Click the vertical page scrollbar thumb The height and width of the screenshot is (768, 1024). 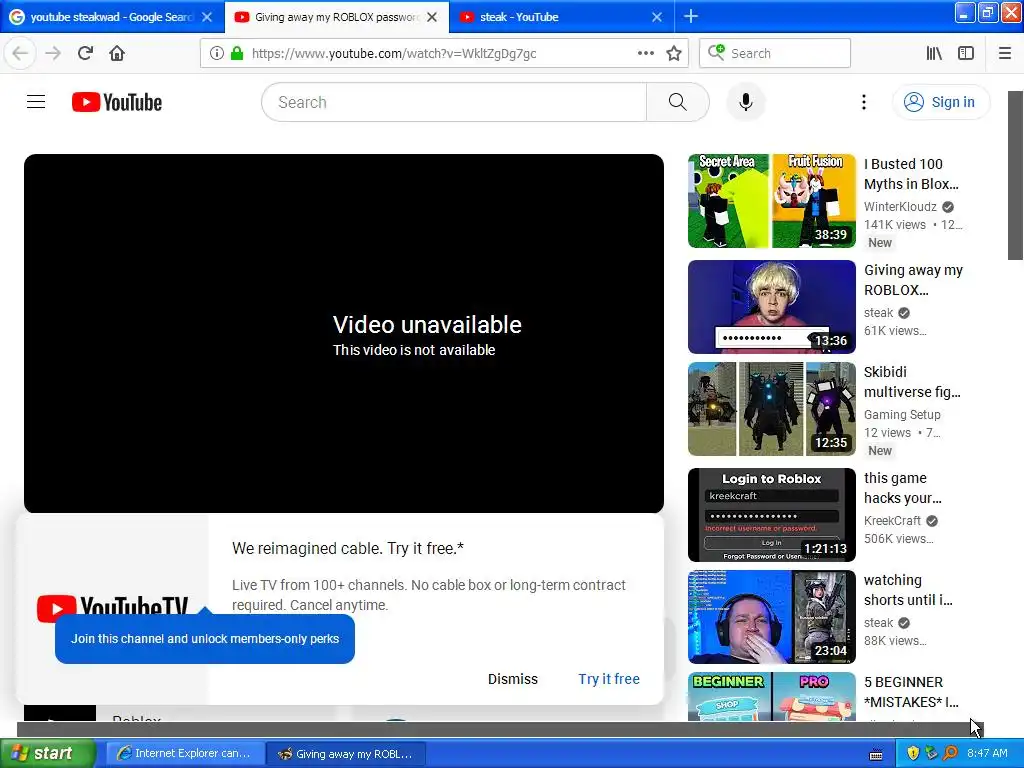tap(1015, 175)
